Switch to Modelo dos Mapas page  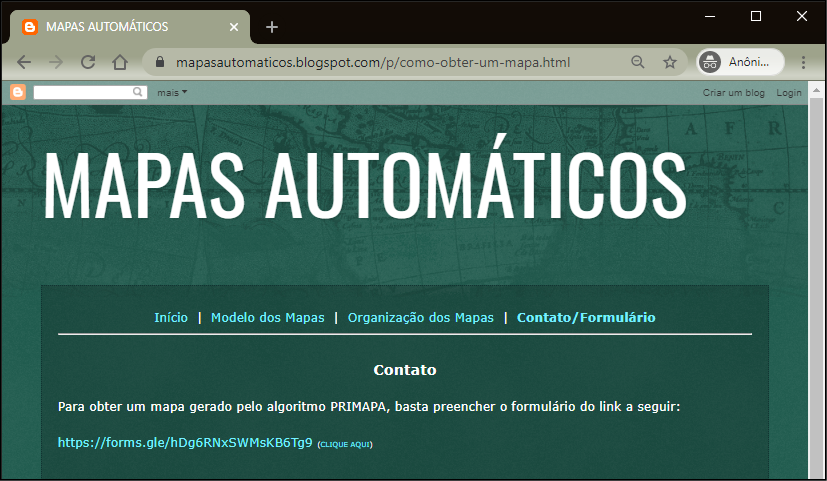coord(268,318)
